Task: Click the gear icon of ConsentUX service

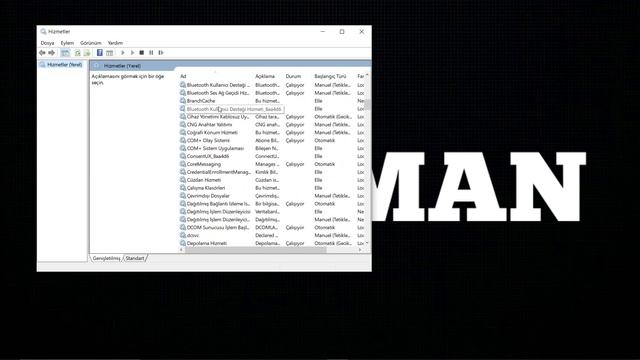Action: pos(183,156)
